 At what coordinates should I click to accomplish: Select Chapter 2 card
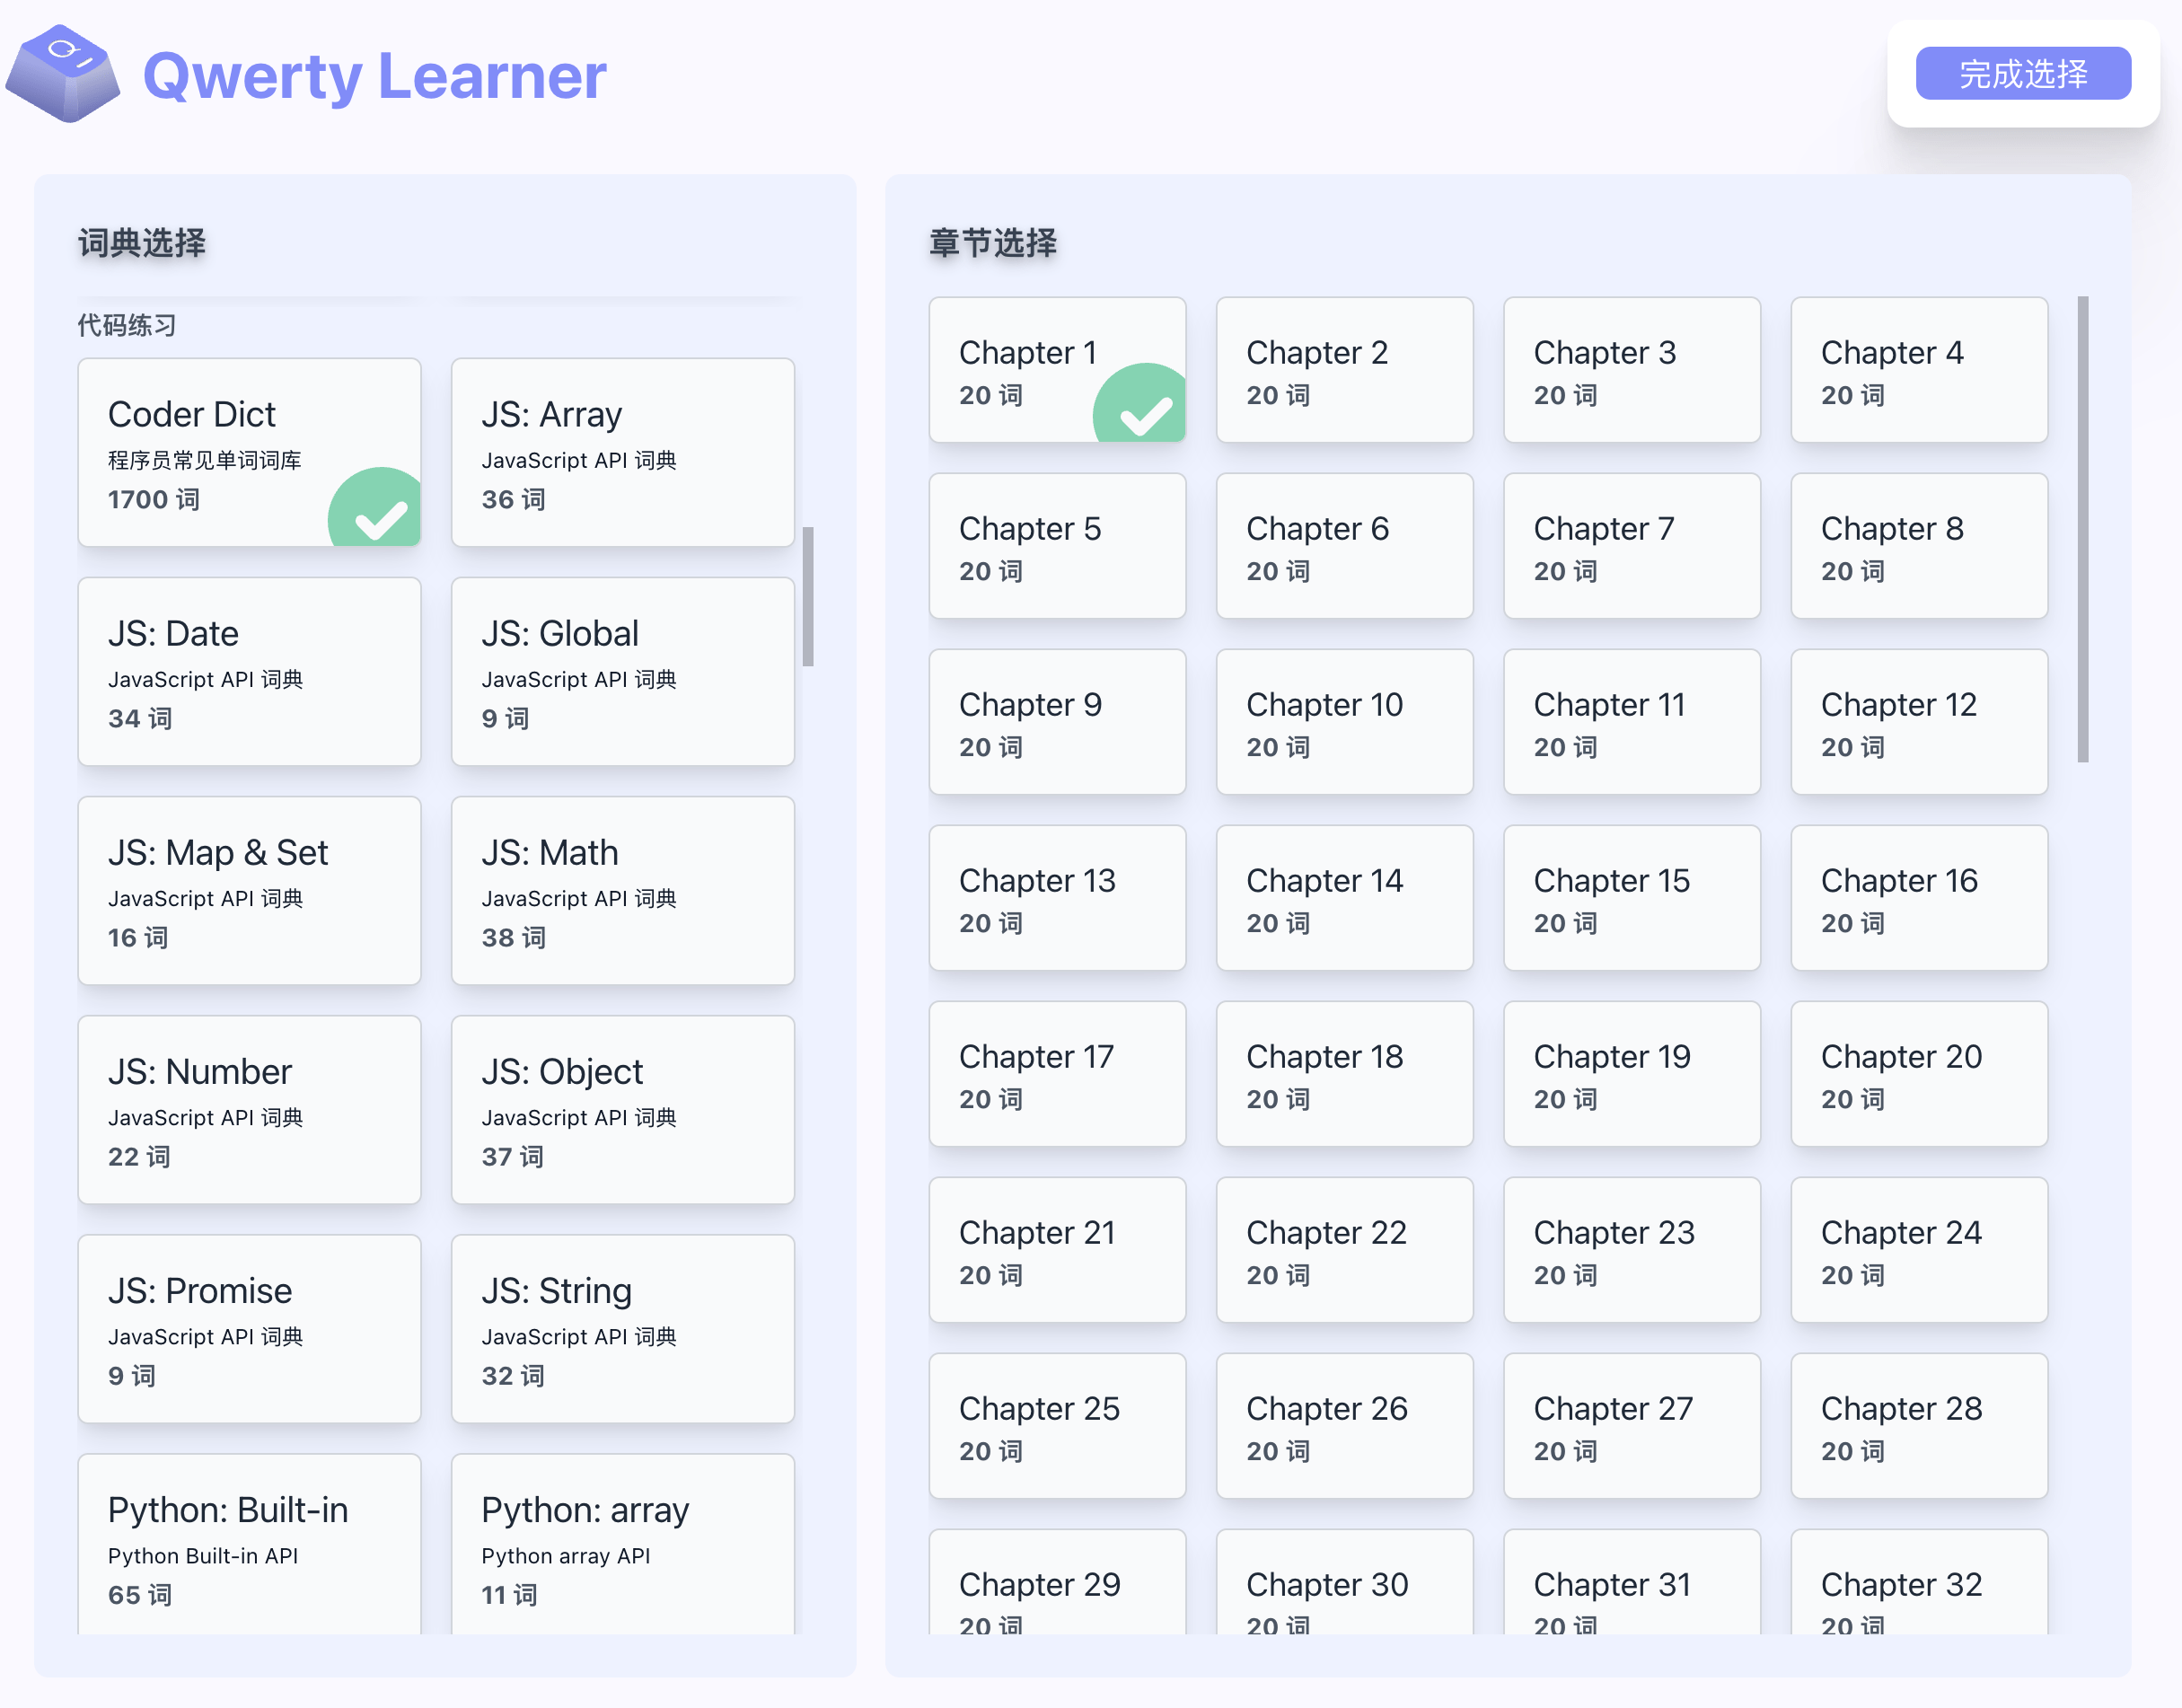click(1344, 370)
